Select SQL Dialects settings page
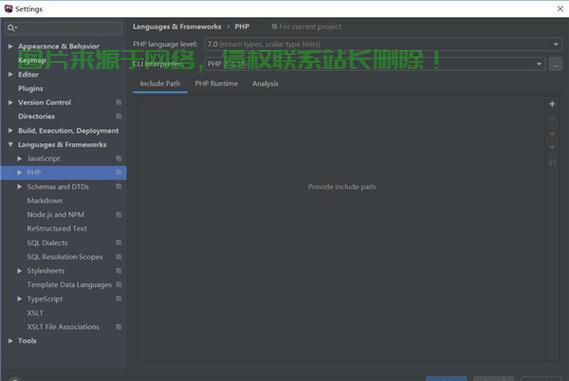The width and height of the screenshot is (569, 381). tap(47, 243)
